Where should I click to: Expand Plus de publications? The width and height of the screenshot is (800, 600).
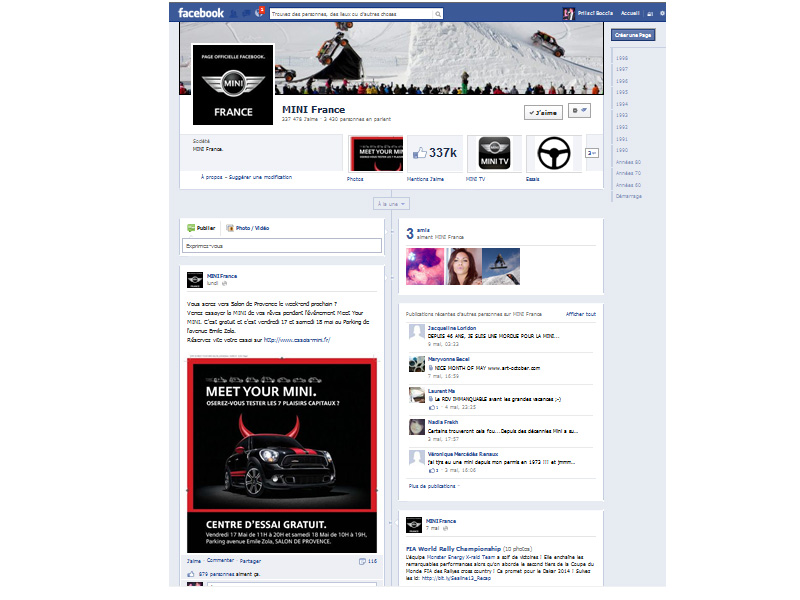pyautogui.click(x=434, y=486)
